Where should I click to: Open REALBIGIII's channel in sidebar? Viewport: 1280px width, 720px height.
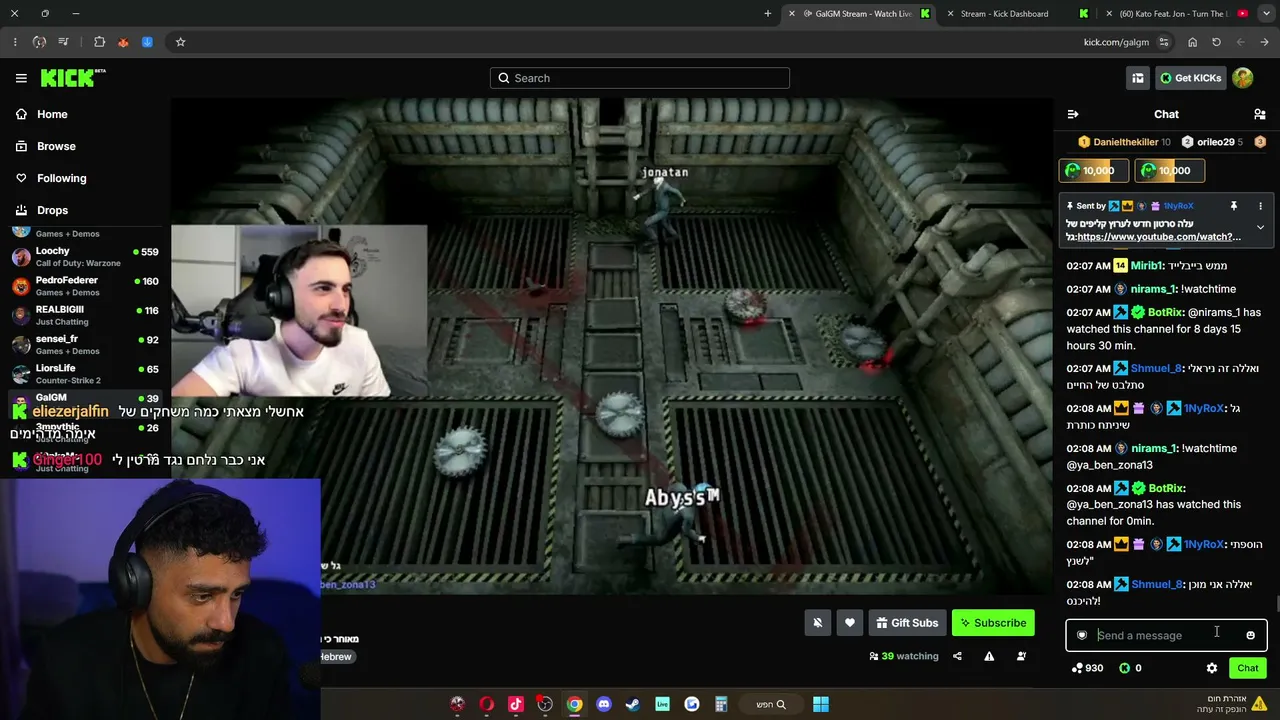pyautogui.click(x=85, y=315)
